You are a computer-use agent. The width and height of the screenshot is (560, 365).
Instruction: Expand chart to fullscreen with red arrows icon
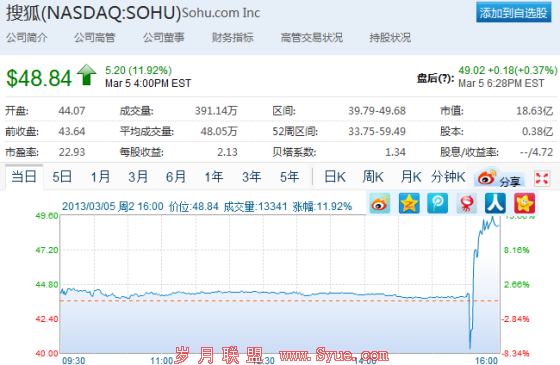click(x=542, y=178)
